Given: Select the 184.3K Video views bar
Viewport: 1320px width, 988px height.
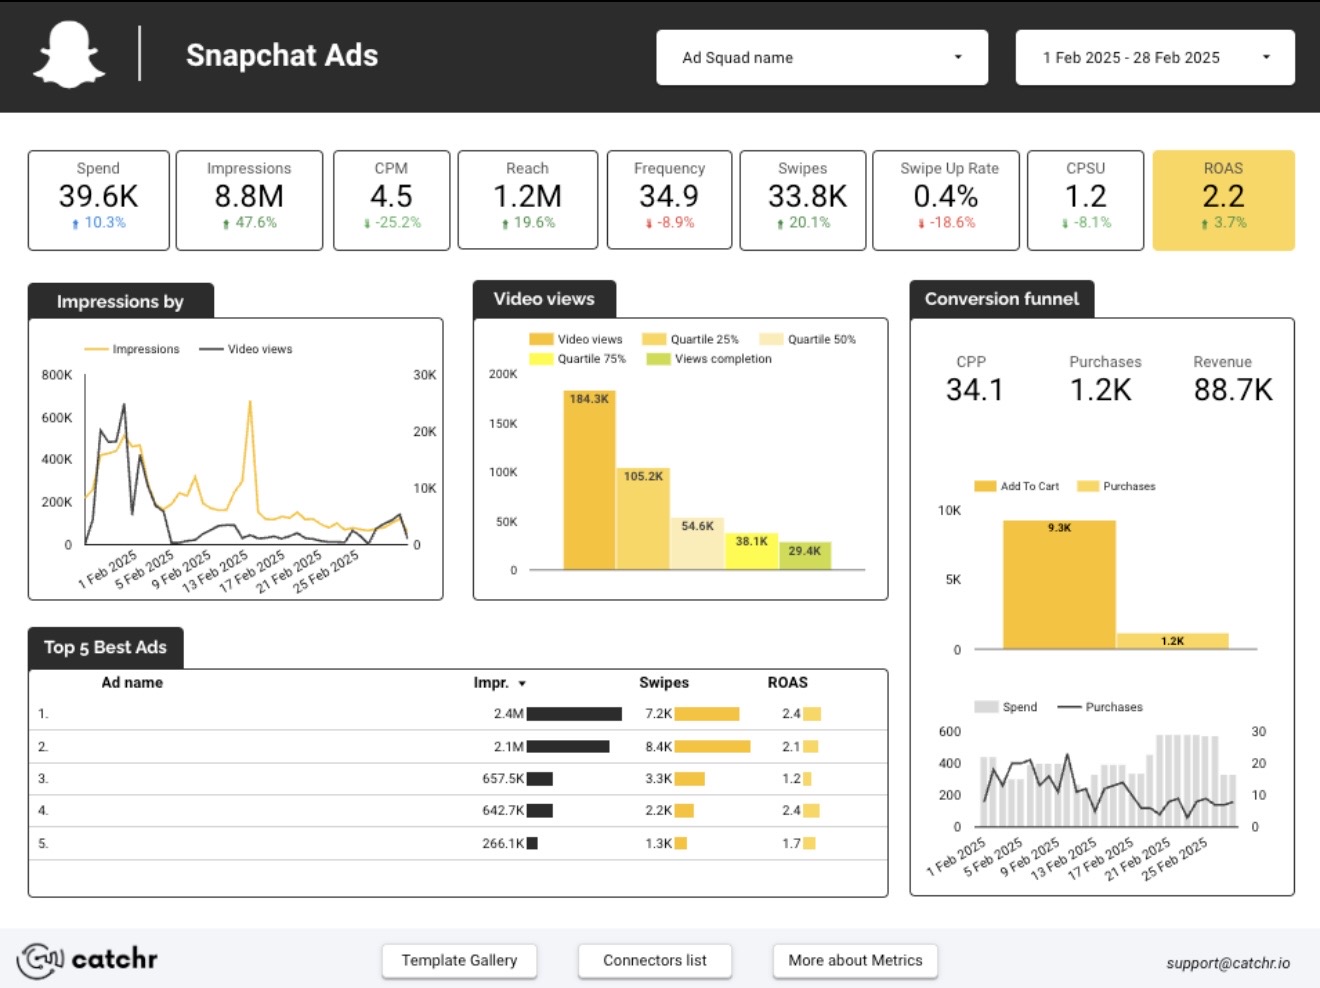Looking at the screenshot, I should [589, 480].
